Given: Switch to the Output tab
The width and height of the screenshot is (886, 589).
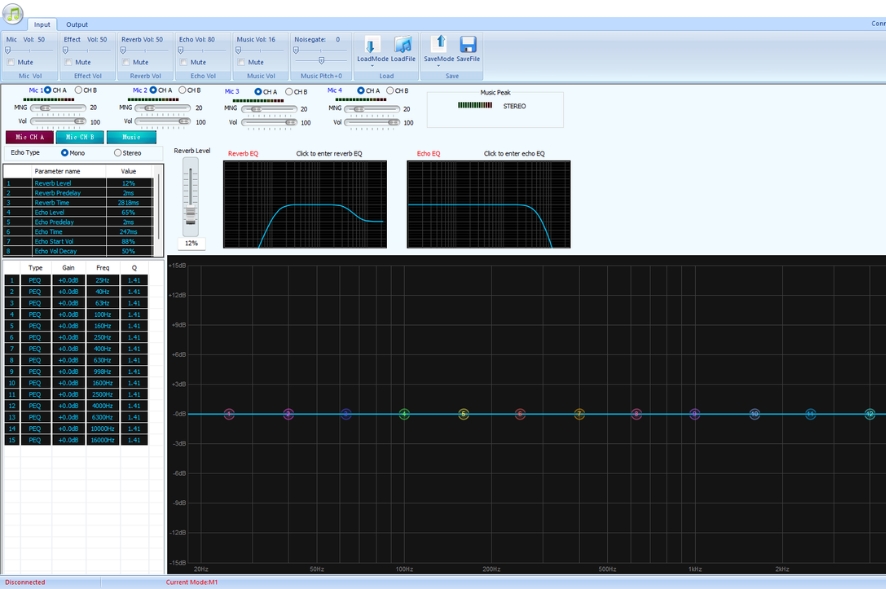Looking at the screenshot, I should [77, 25].
